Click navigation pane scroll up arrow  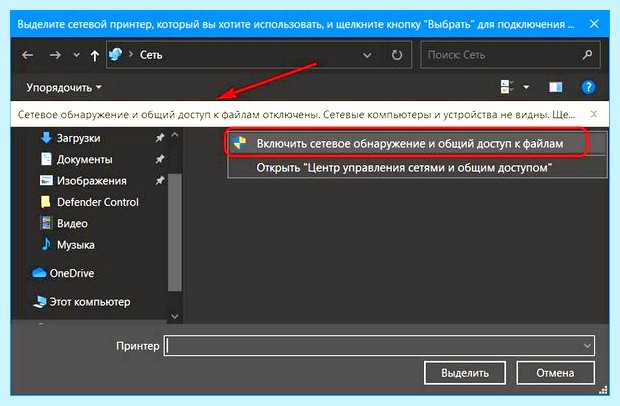pyautogui.click(x=175, y=135)
